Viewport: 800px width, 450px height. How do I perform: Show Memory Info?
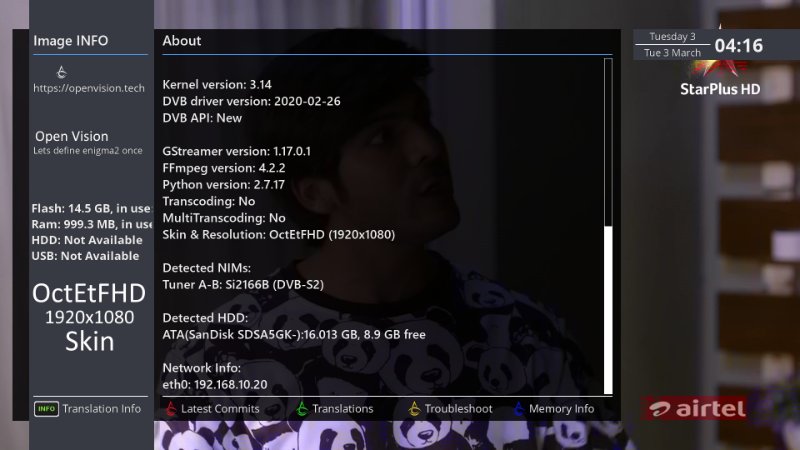click(561, 409)
